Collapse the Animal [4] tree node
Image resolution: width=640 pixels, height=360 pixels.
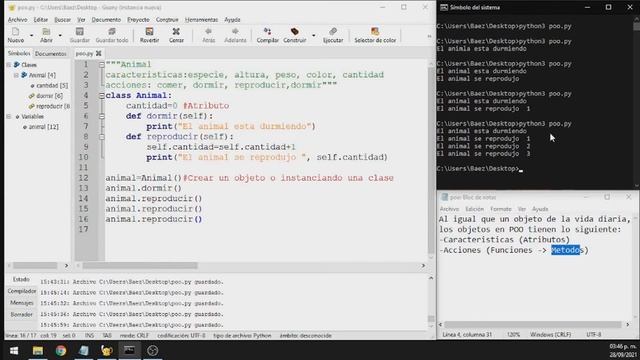click(16, 75)
